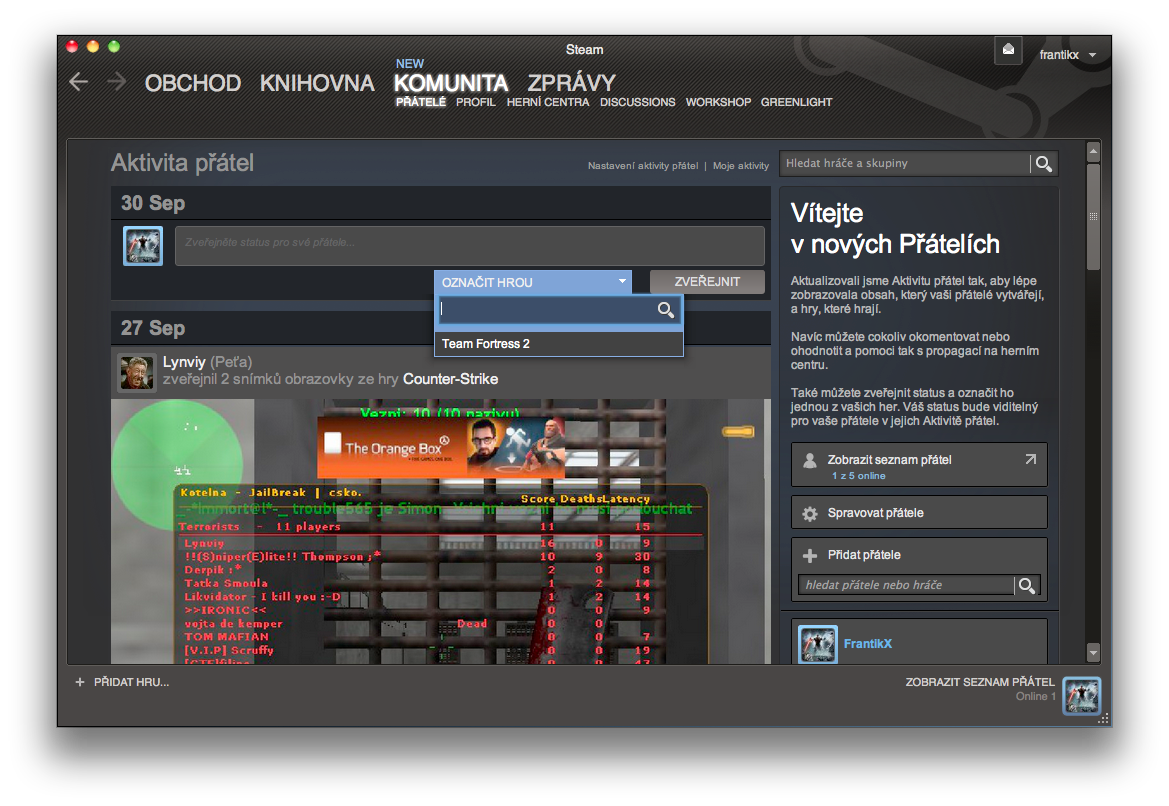Open Nastavení aktivity přátel link

642,166
